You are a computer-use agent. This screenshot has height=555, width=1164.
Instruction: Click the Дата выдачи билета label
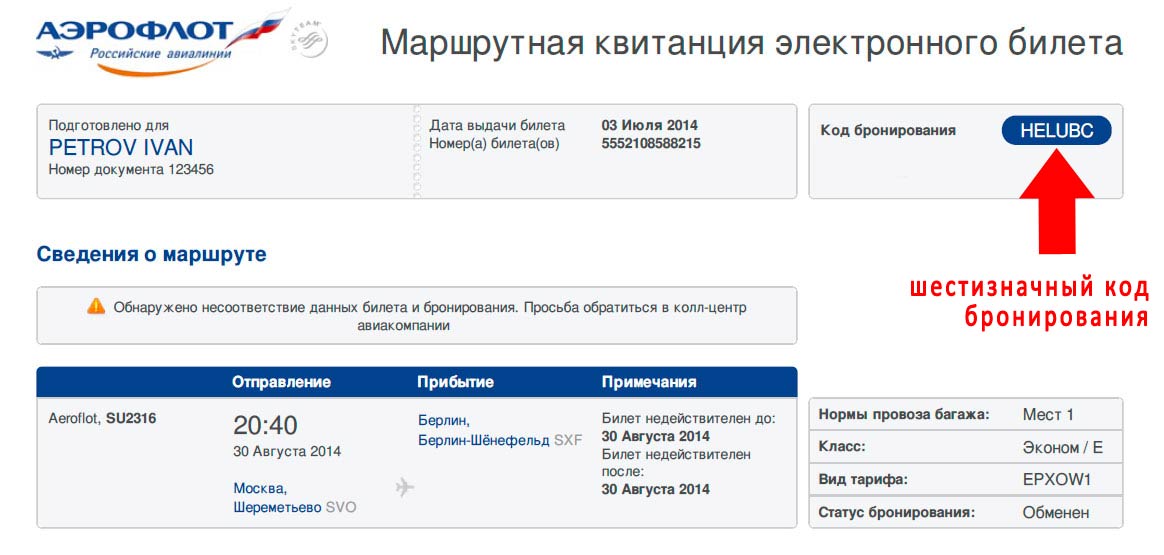click(x=497, y=125)
